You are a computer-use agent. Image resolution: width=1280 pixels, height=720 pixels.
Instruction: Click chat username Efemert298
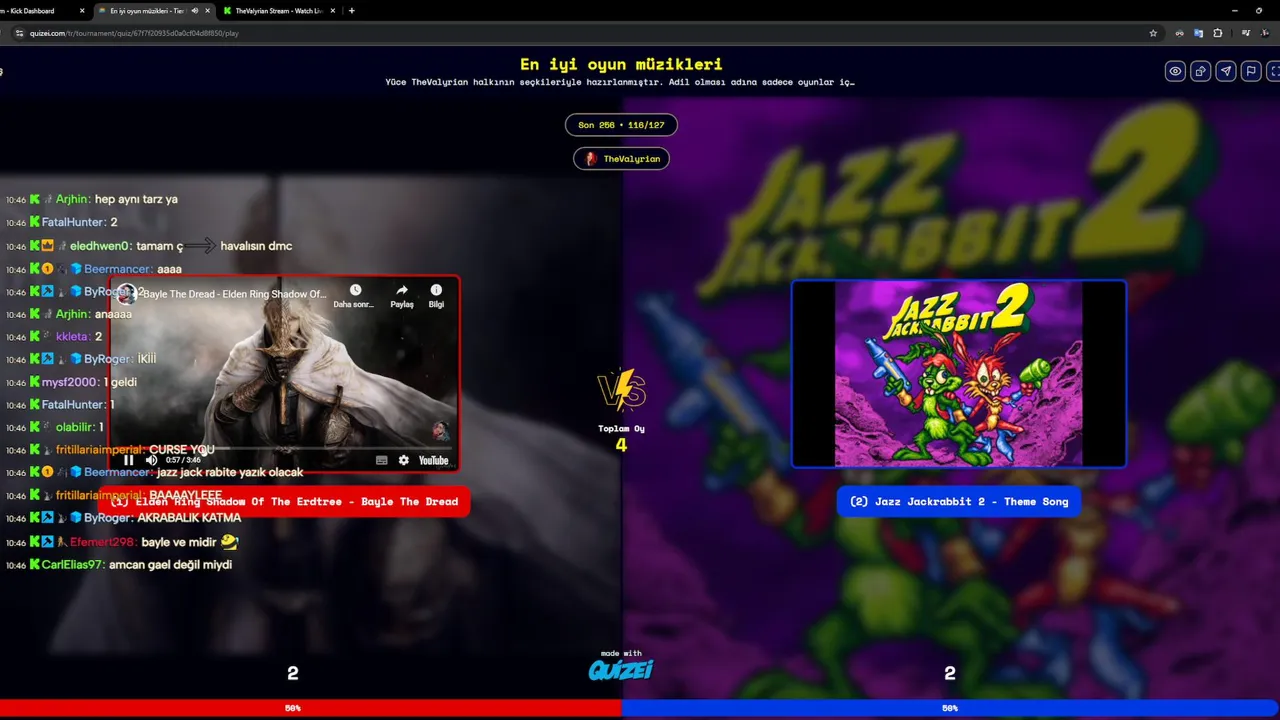(x=103, y=542)
